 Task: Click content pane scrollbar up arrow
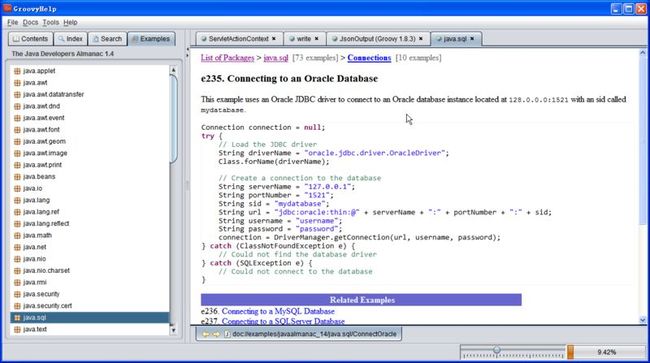643,53
